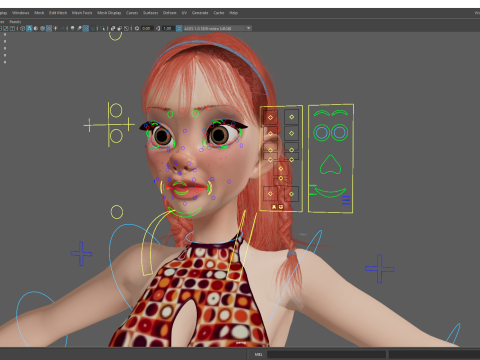Toggle Use All Lights viewport icon
Screen dimensions: 480x360
[55, 28]
